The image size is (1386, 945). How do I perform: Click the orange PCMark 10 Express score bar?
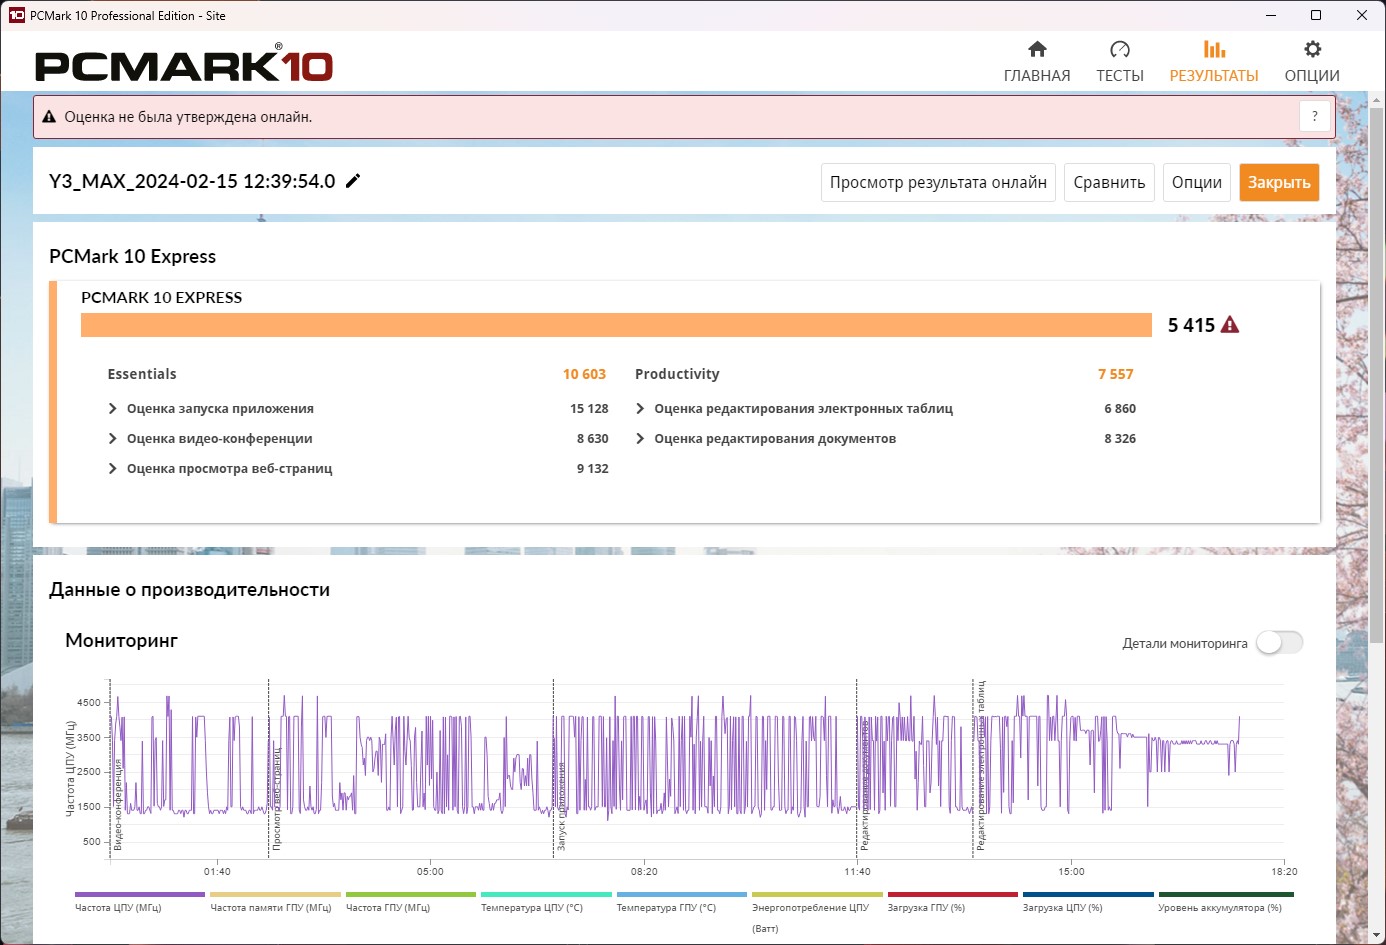(x=616, y=325)
